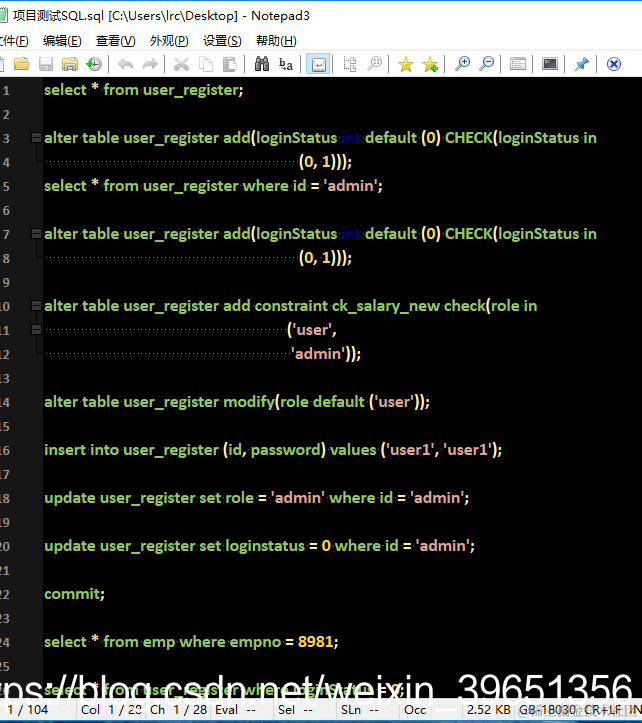642x723 pixels.
Task: Click 'modify(role default' on line 14
Action: (294, 402)
